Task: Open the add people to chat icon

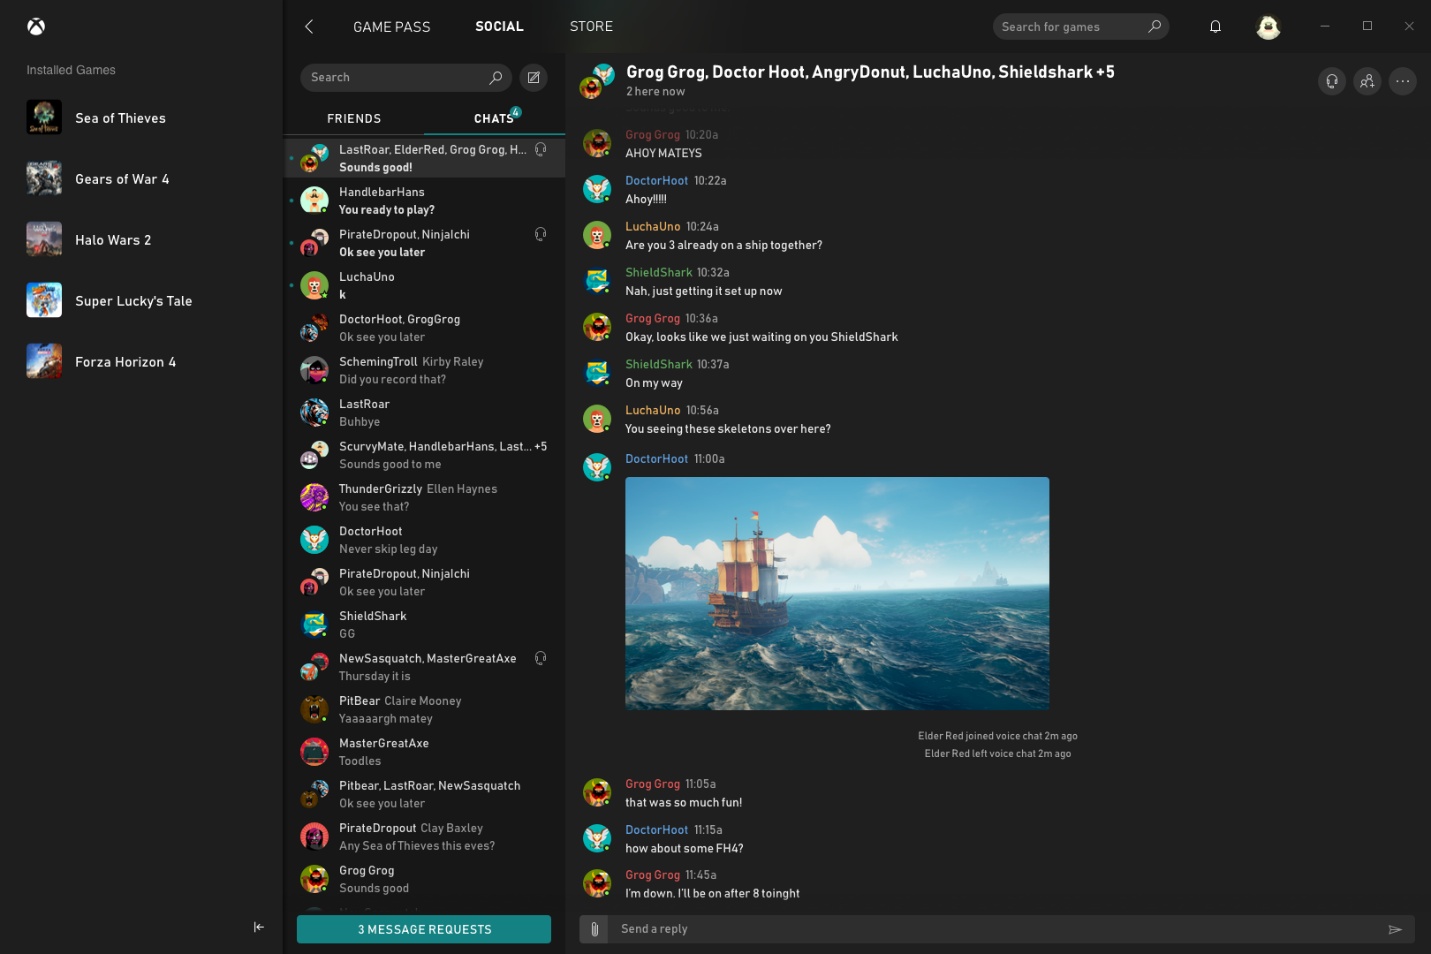Action: 1367,81
